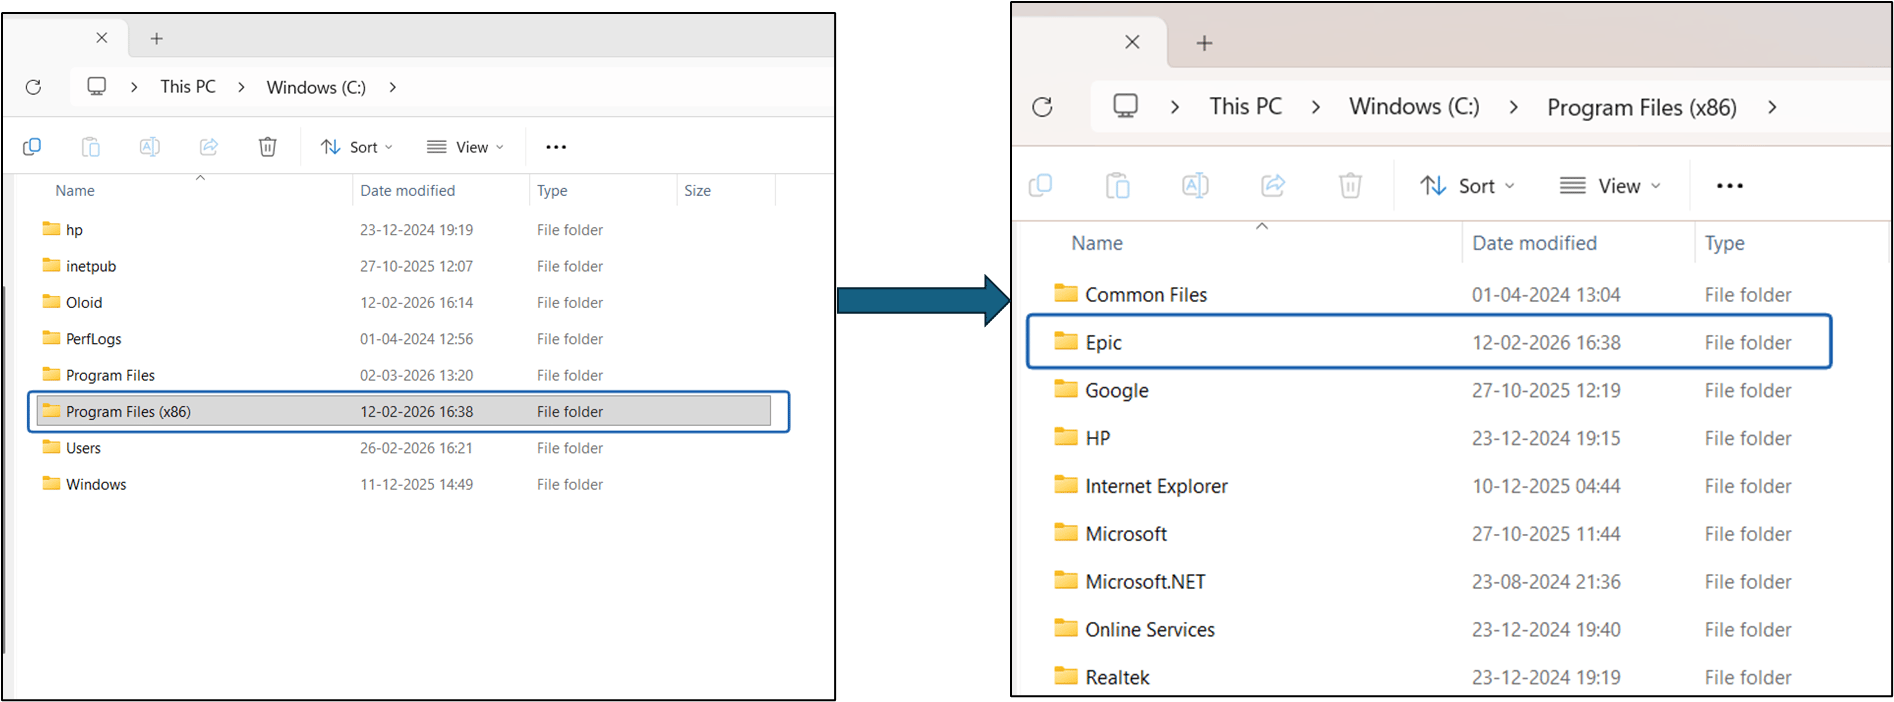Sort by Date modified header in left window
The width and height of the screenshot is (1894, 702).
(407, 190)
